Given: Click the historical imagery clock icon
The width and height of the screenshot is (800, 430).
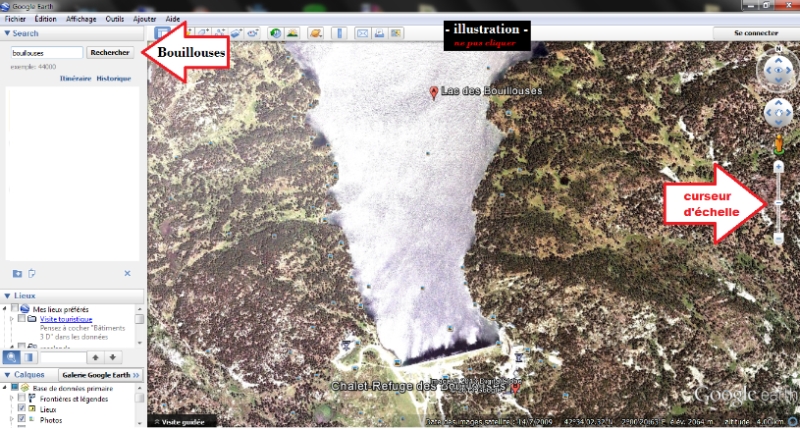Looking at the screenshot, I should [275, 33].
